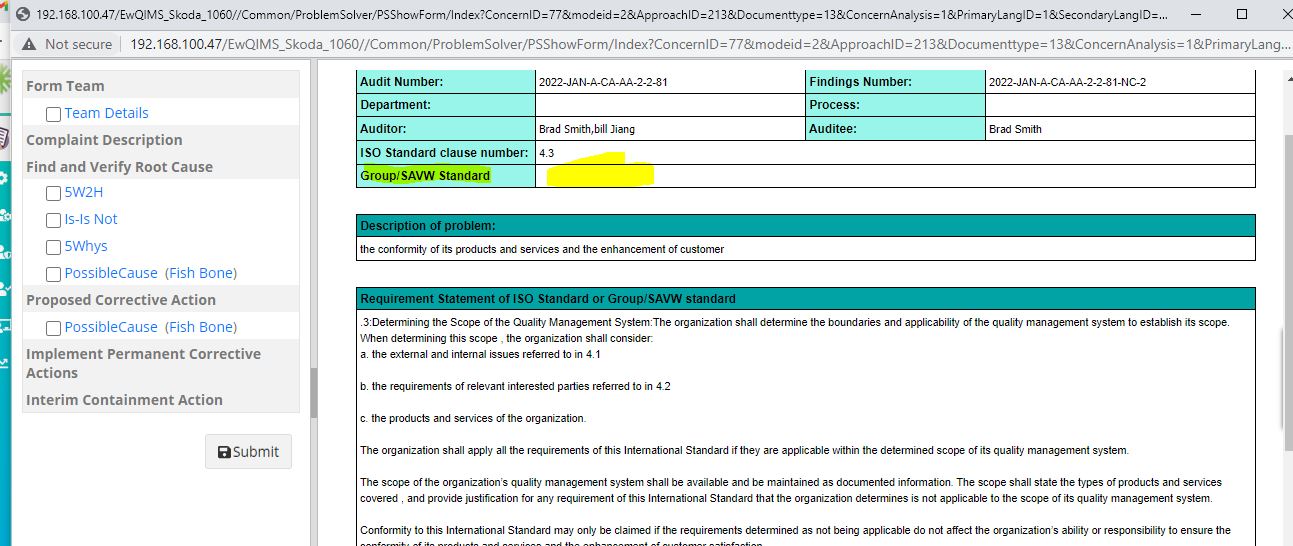1293x546 pixels.
Task: Tick PossibleCause checkbox under Proposed Corrective Action
Action: point(54,328)
